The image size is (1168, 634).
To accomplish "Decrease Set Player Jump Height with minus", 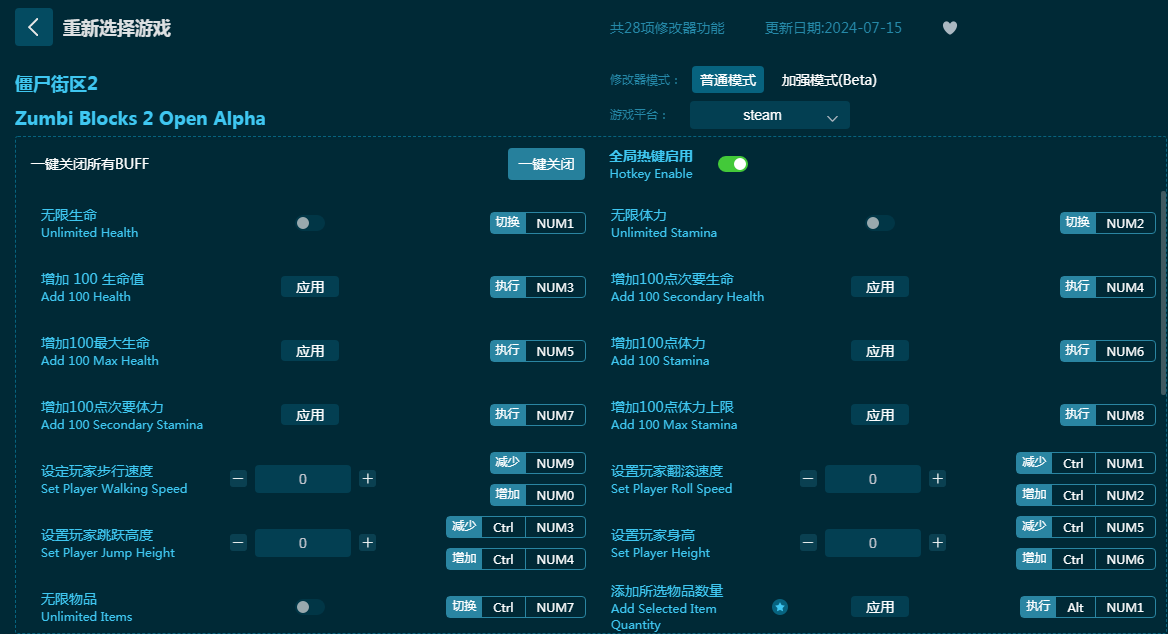I will coord(238,542).
